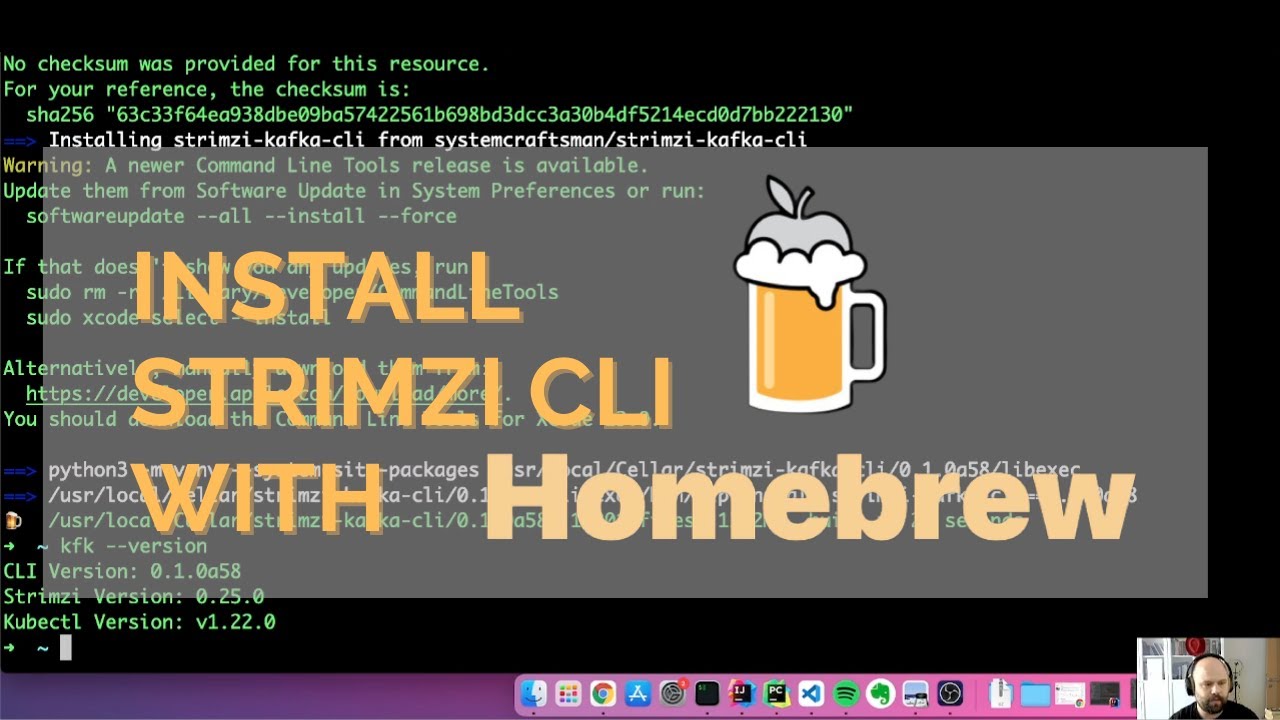Click the terminal cursor at the prompt
Image resolution: width=1280 pixels, height=720 pixels.
66,648
